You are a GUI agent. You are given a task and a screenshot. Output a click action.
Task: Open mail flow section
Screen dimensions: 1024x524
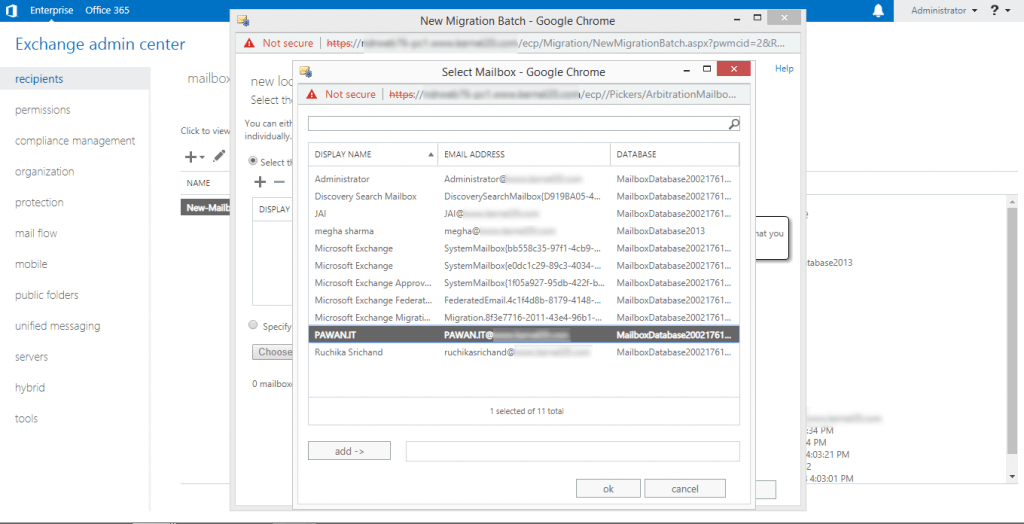tap(37, 233)
